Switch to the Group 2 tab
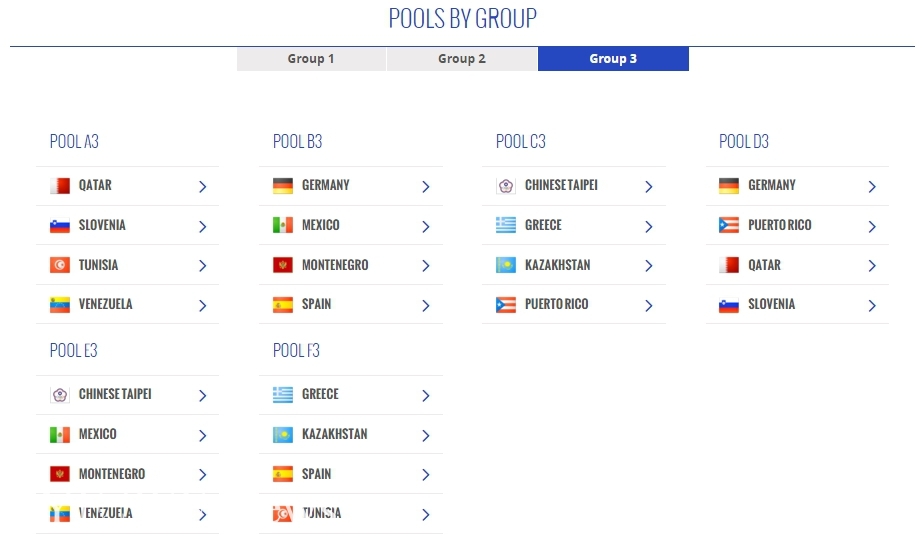922x536 pixels. (462, 59)
